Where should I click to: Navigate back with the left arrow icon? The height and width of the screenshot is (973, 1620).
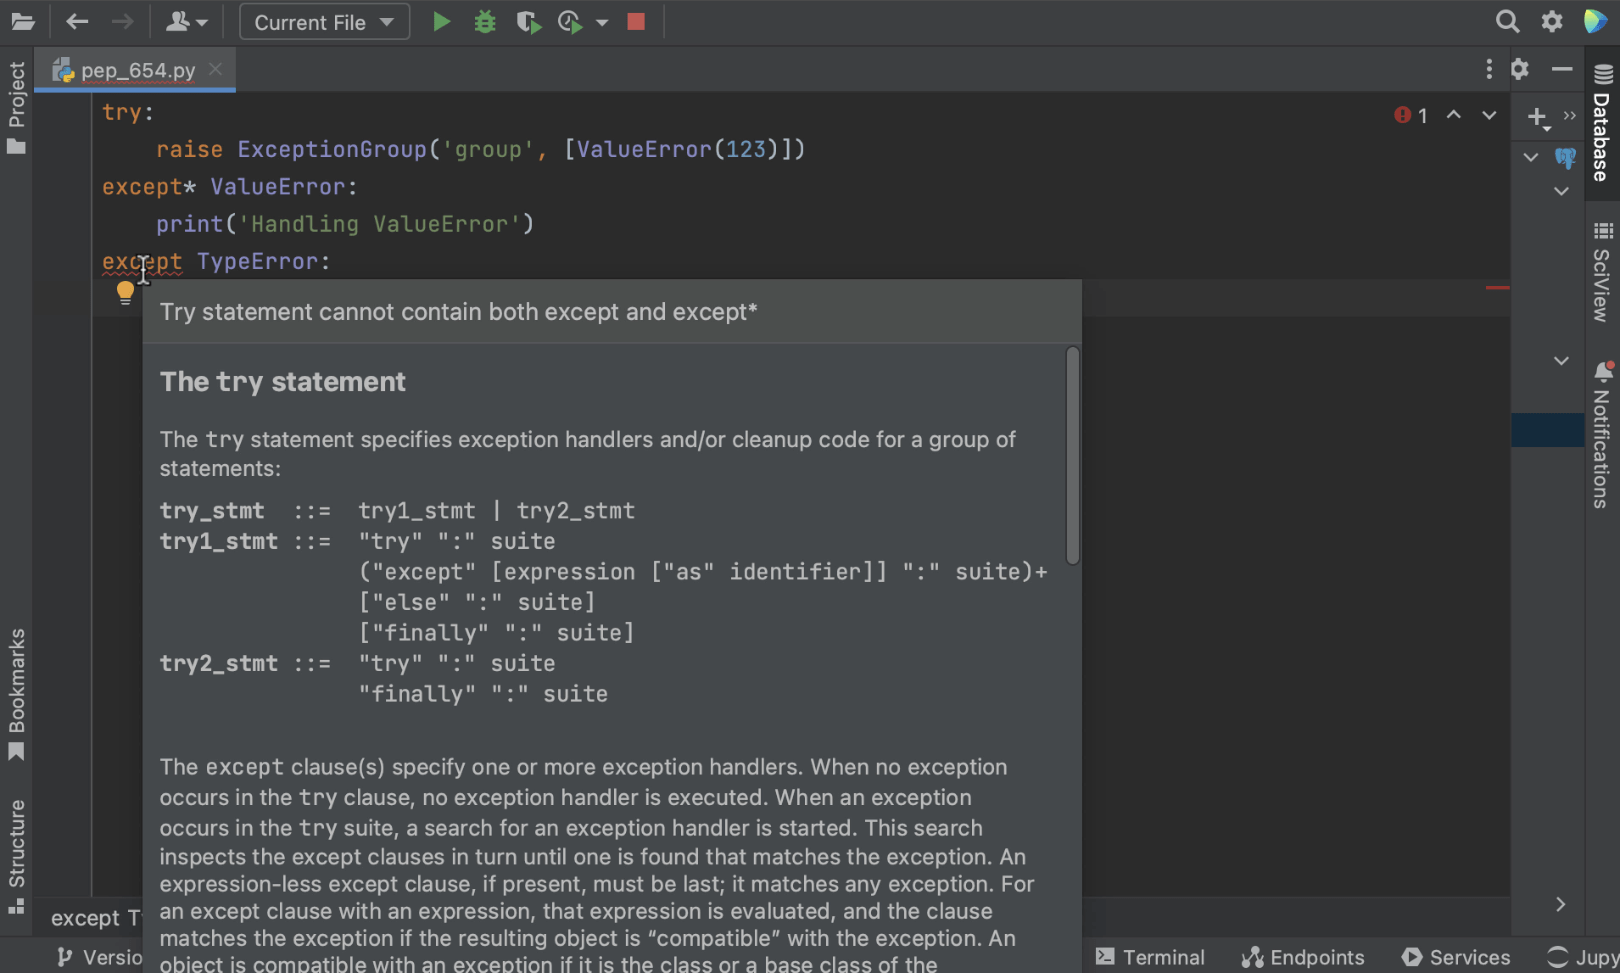pos(77,22)
